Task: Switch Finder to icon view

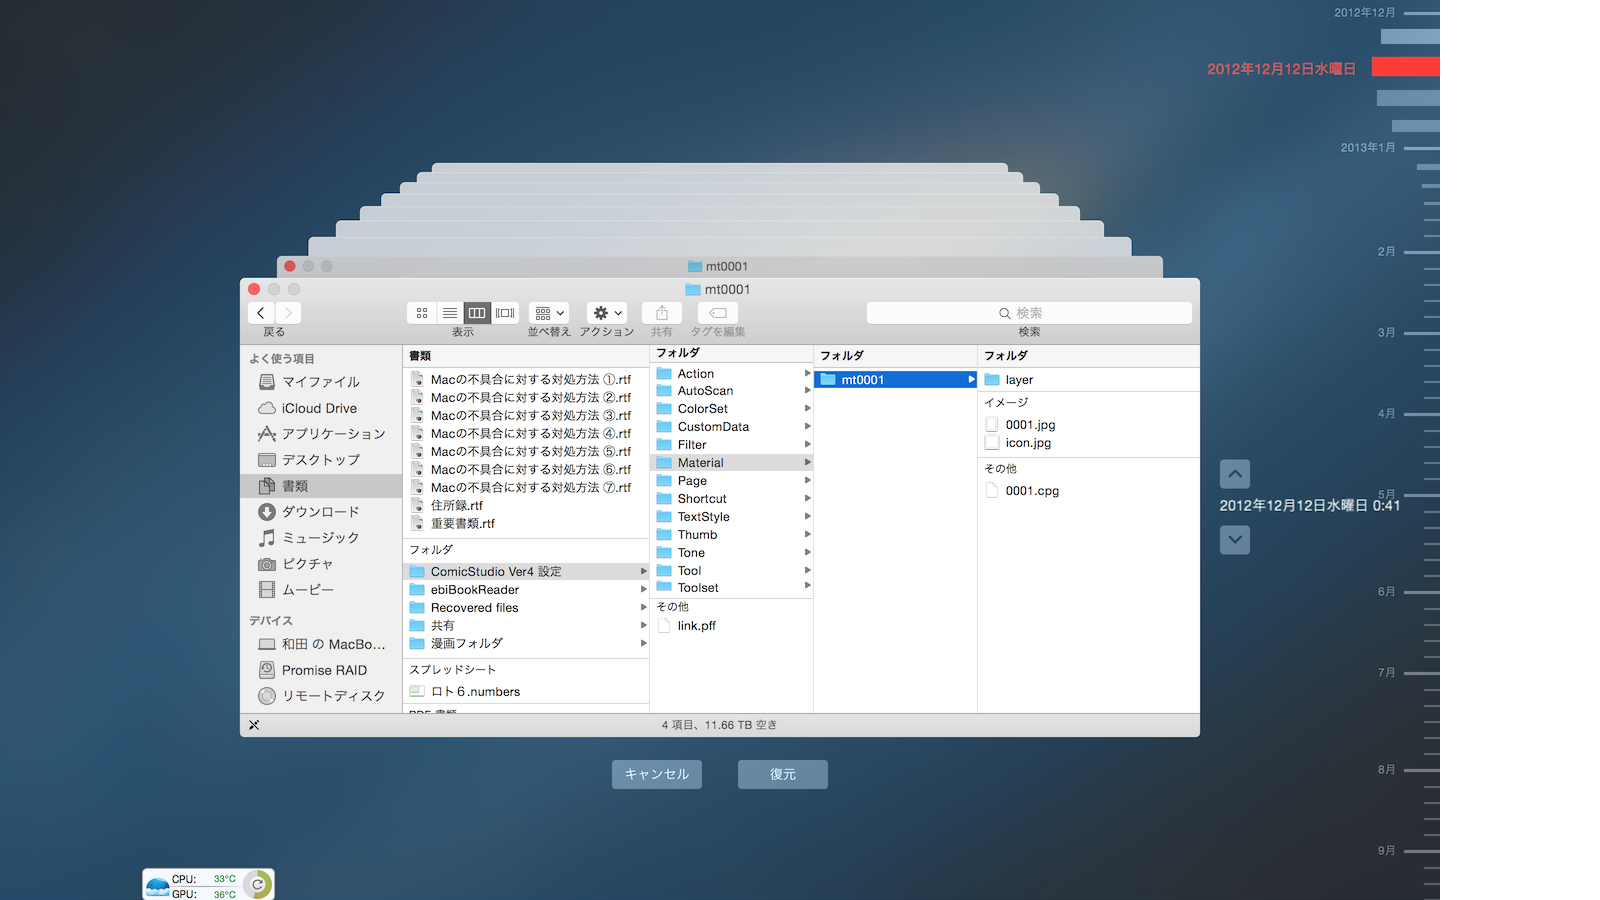Action: (422, 313)
